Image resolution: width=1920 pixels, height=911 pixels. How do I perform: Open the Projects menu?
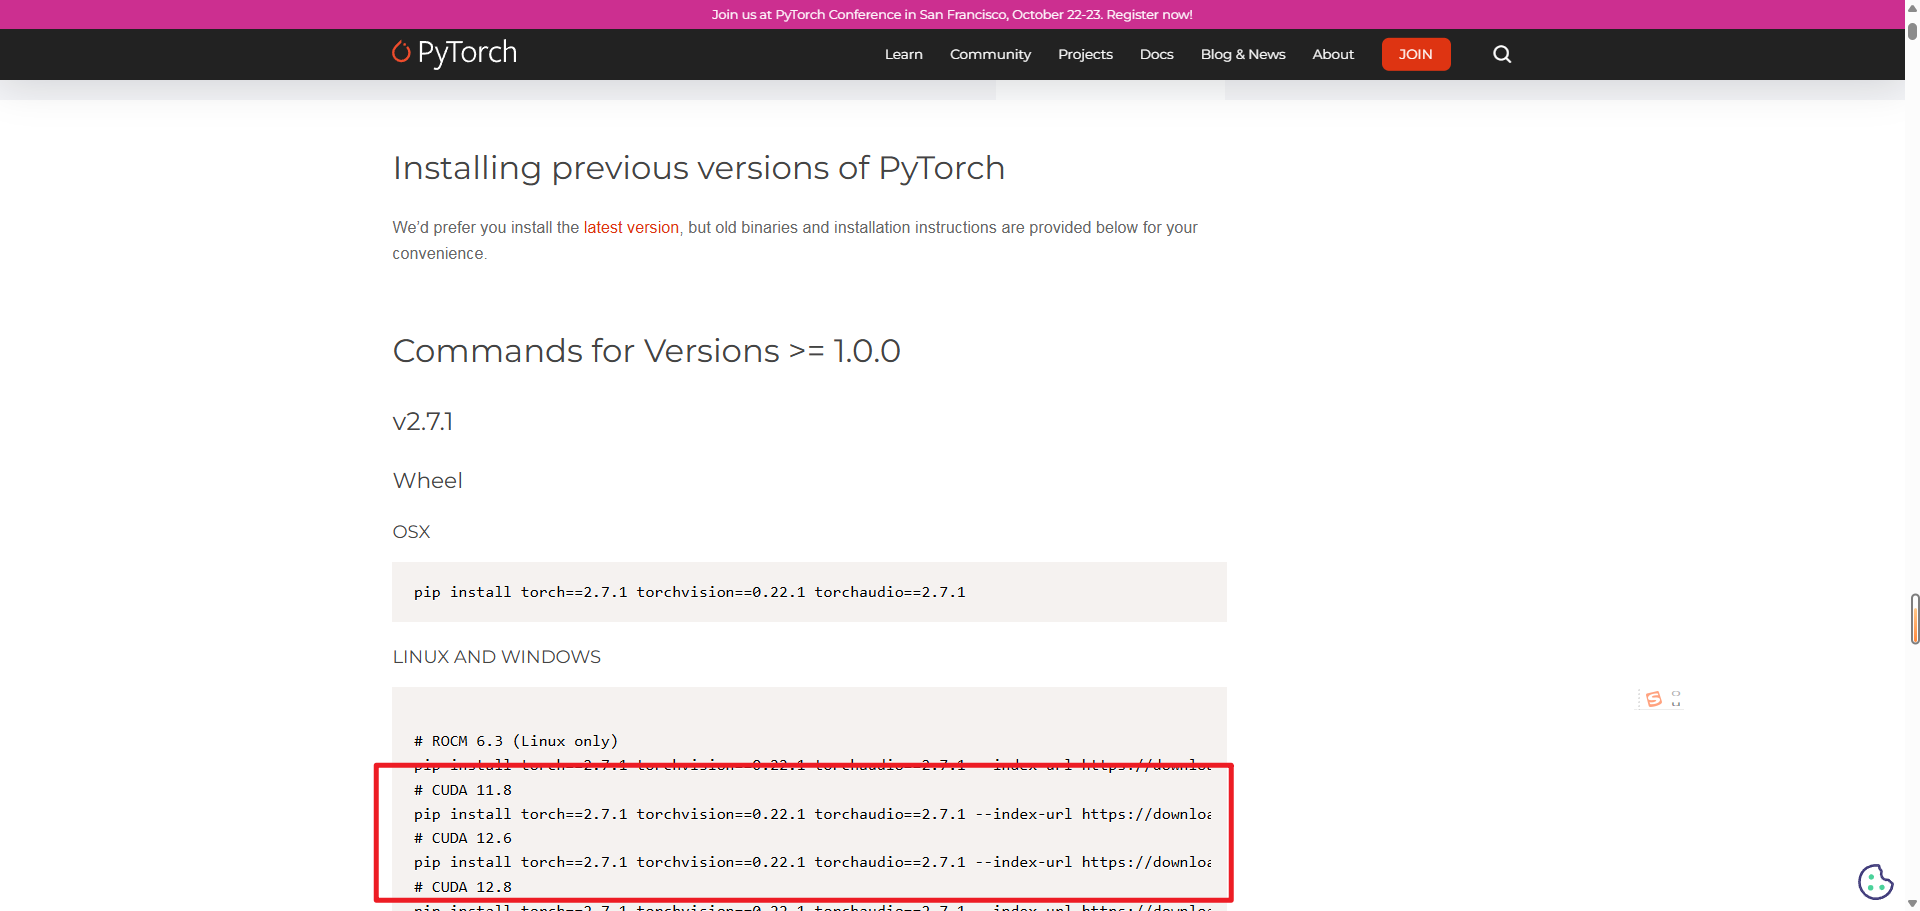pos(1085,54)
